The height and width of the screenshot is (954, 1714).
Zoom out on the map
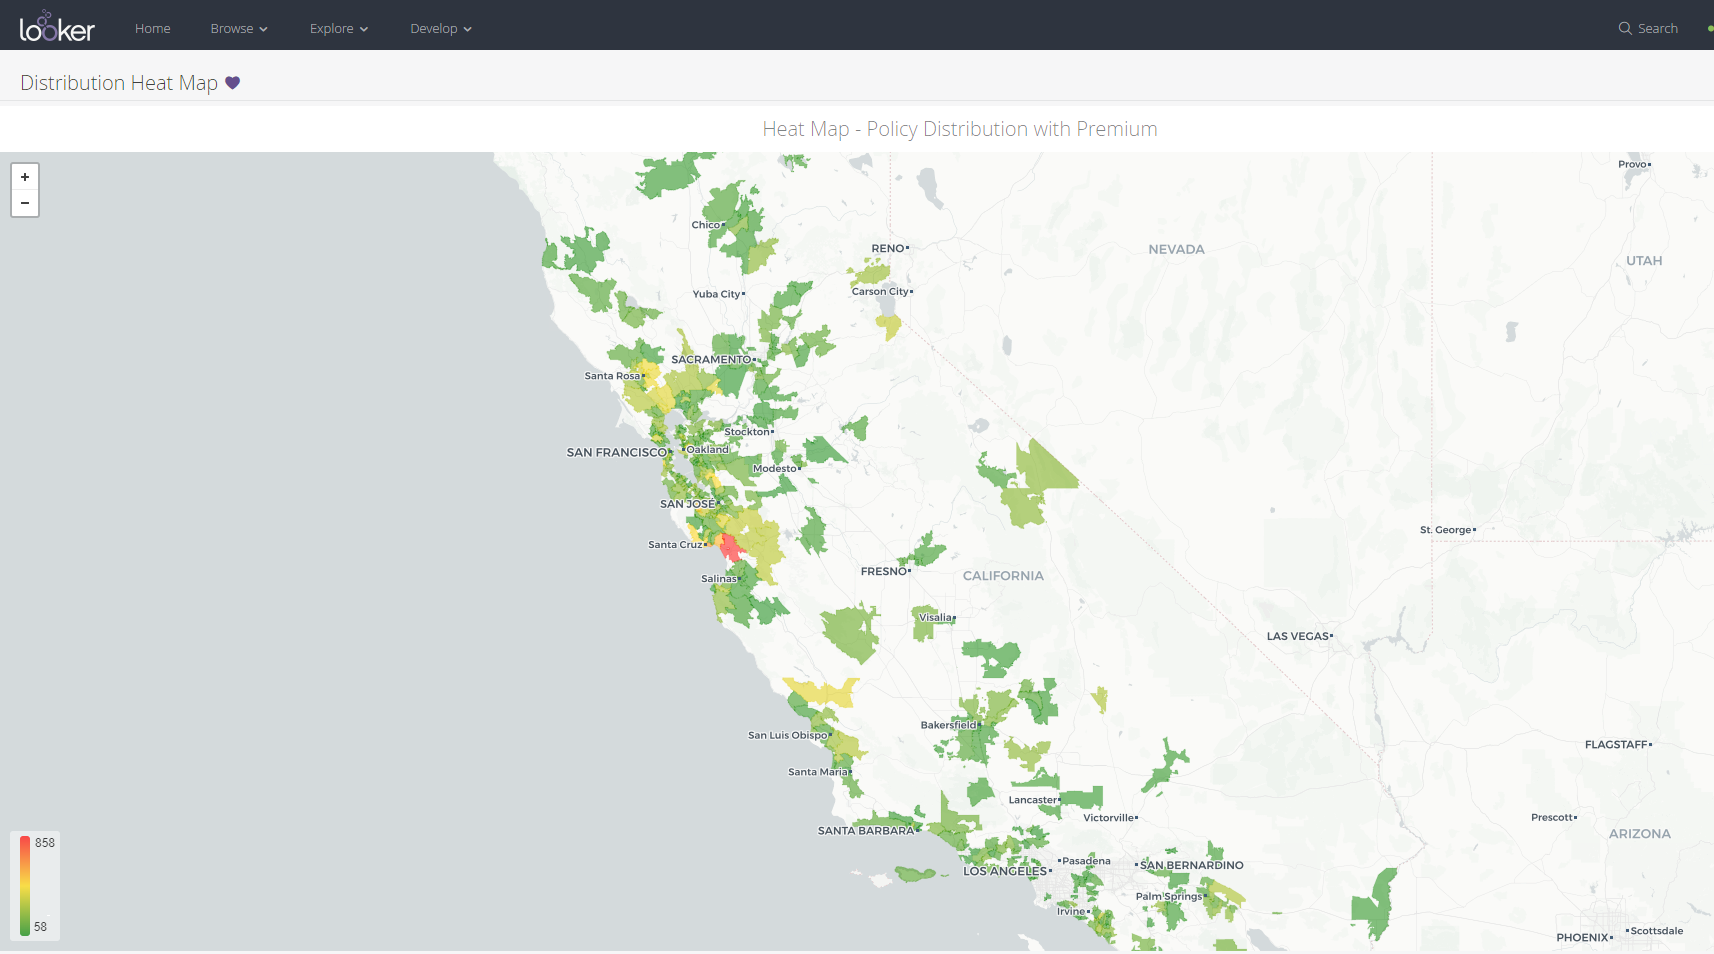point(25,203)
